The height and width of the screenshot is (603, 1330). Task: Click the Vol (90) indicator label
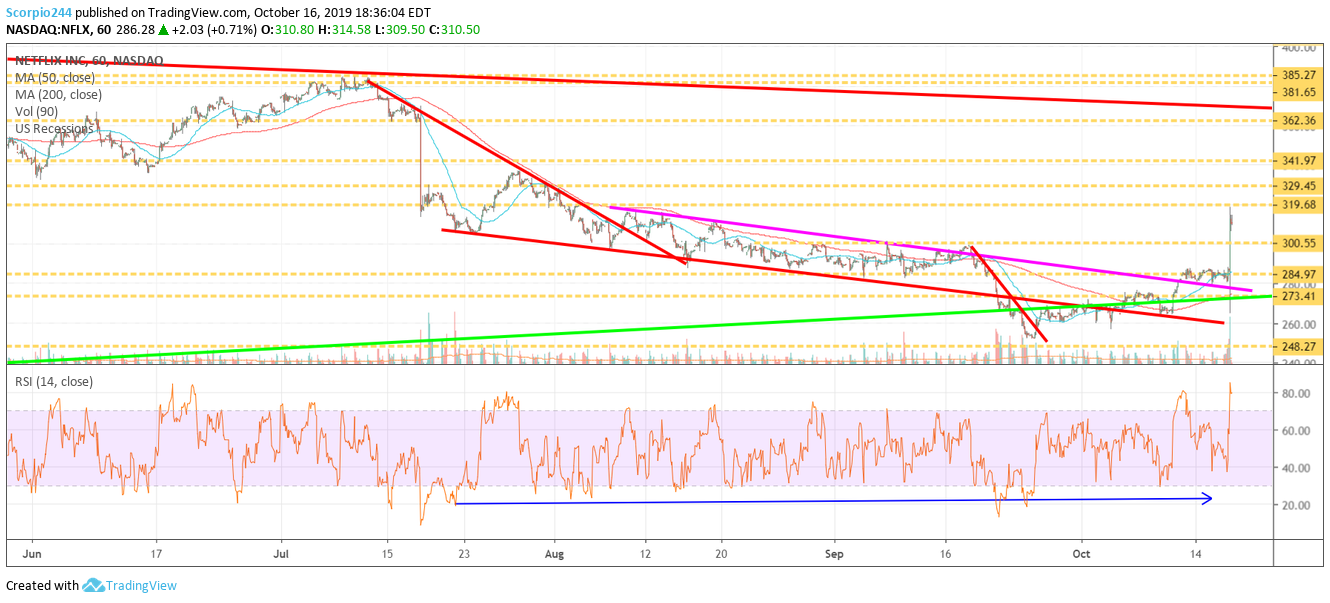(x=37, y=112)
